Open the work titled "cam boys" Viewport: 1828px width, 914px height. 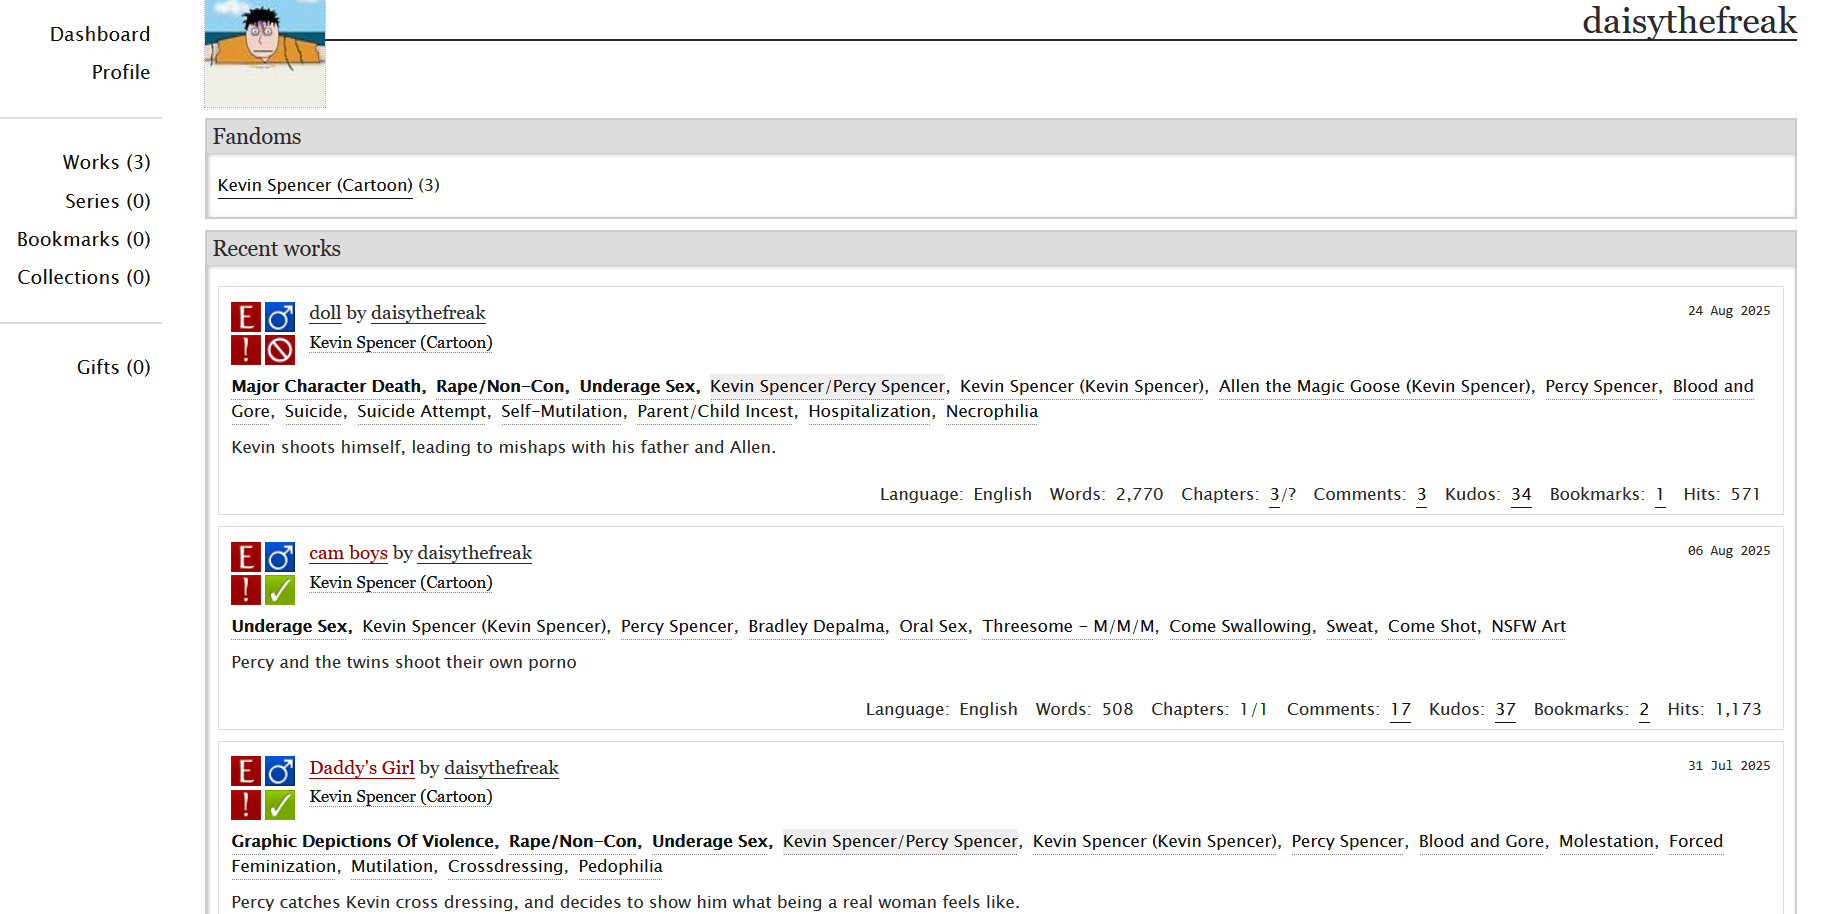click(x=348, y=553)
